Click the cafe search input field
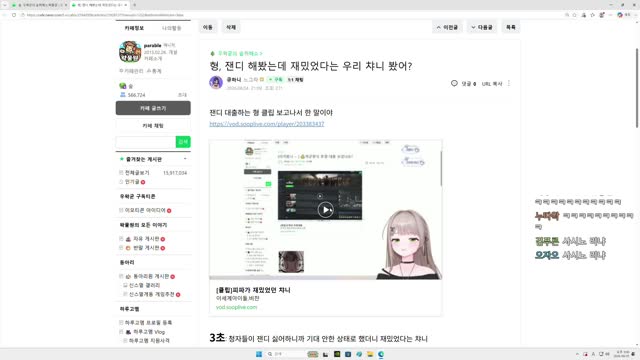Viewport: 640px width, 360px height. [x=146, y=142]
